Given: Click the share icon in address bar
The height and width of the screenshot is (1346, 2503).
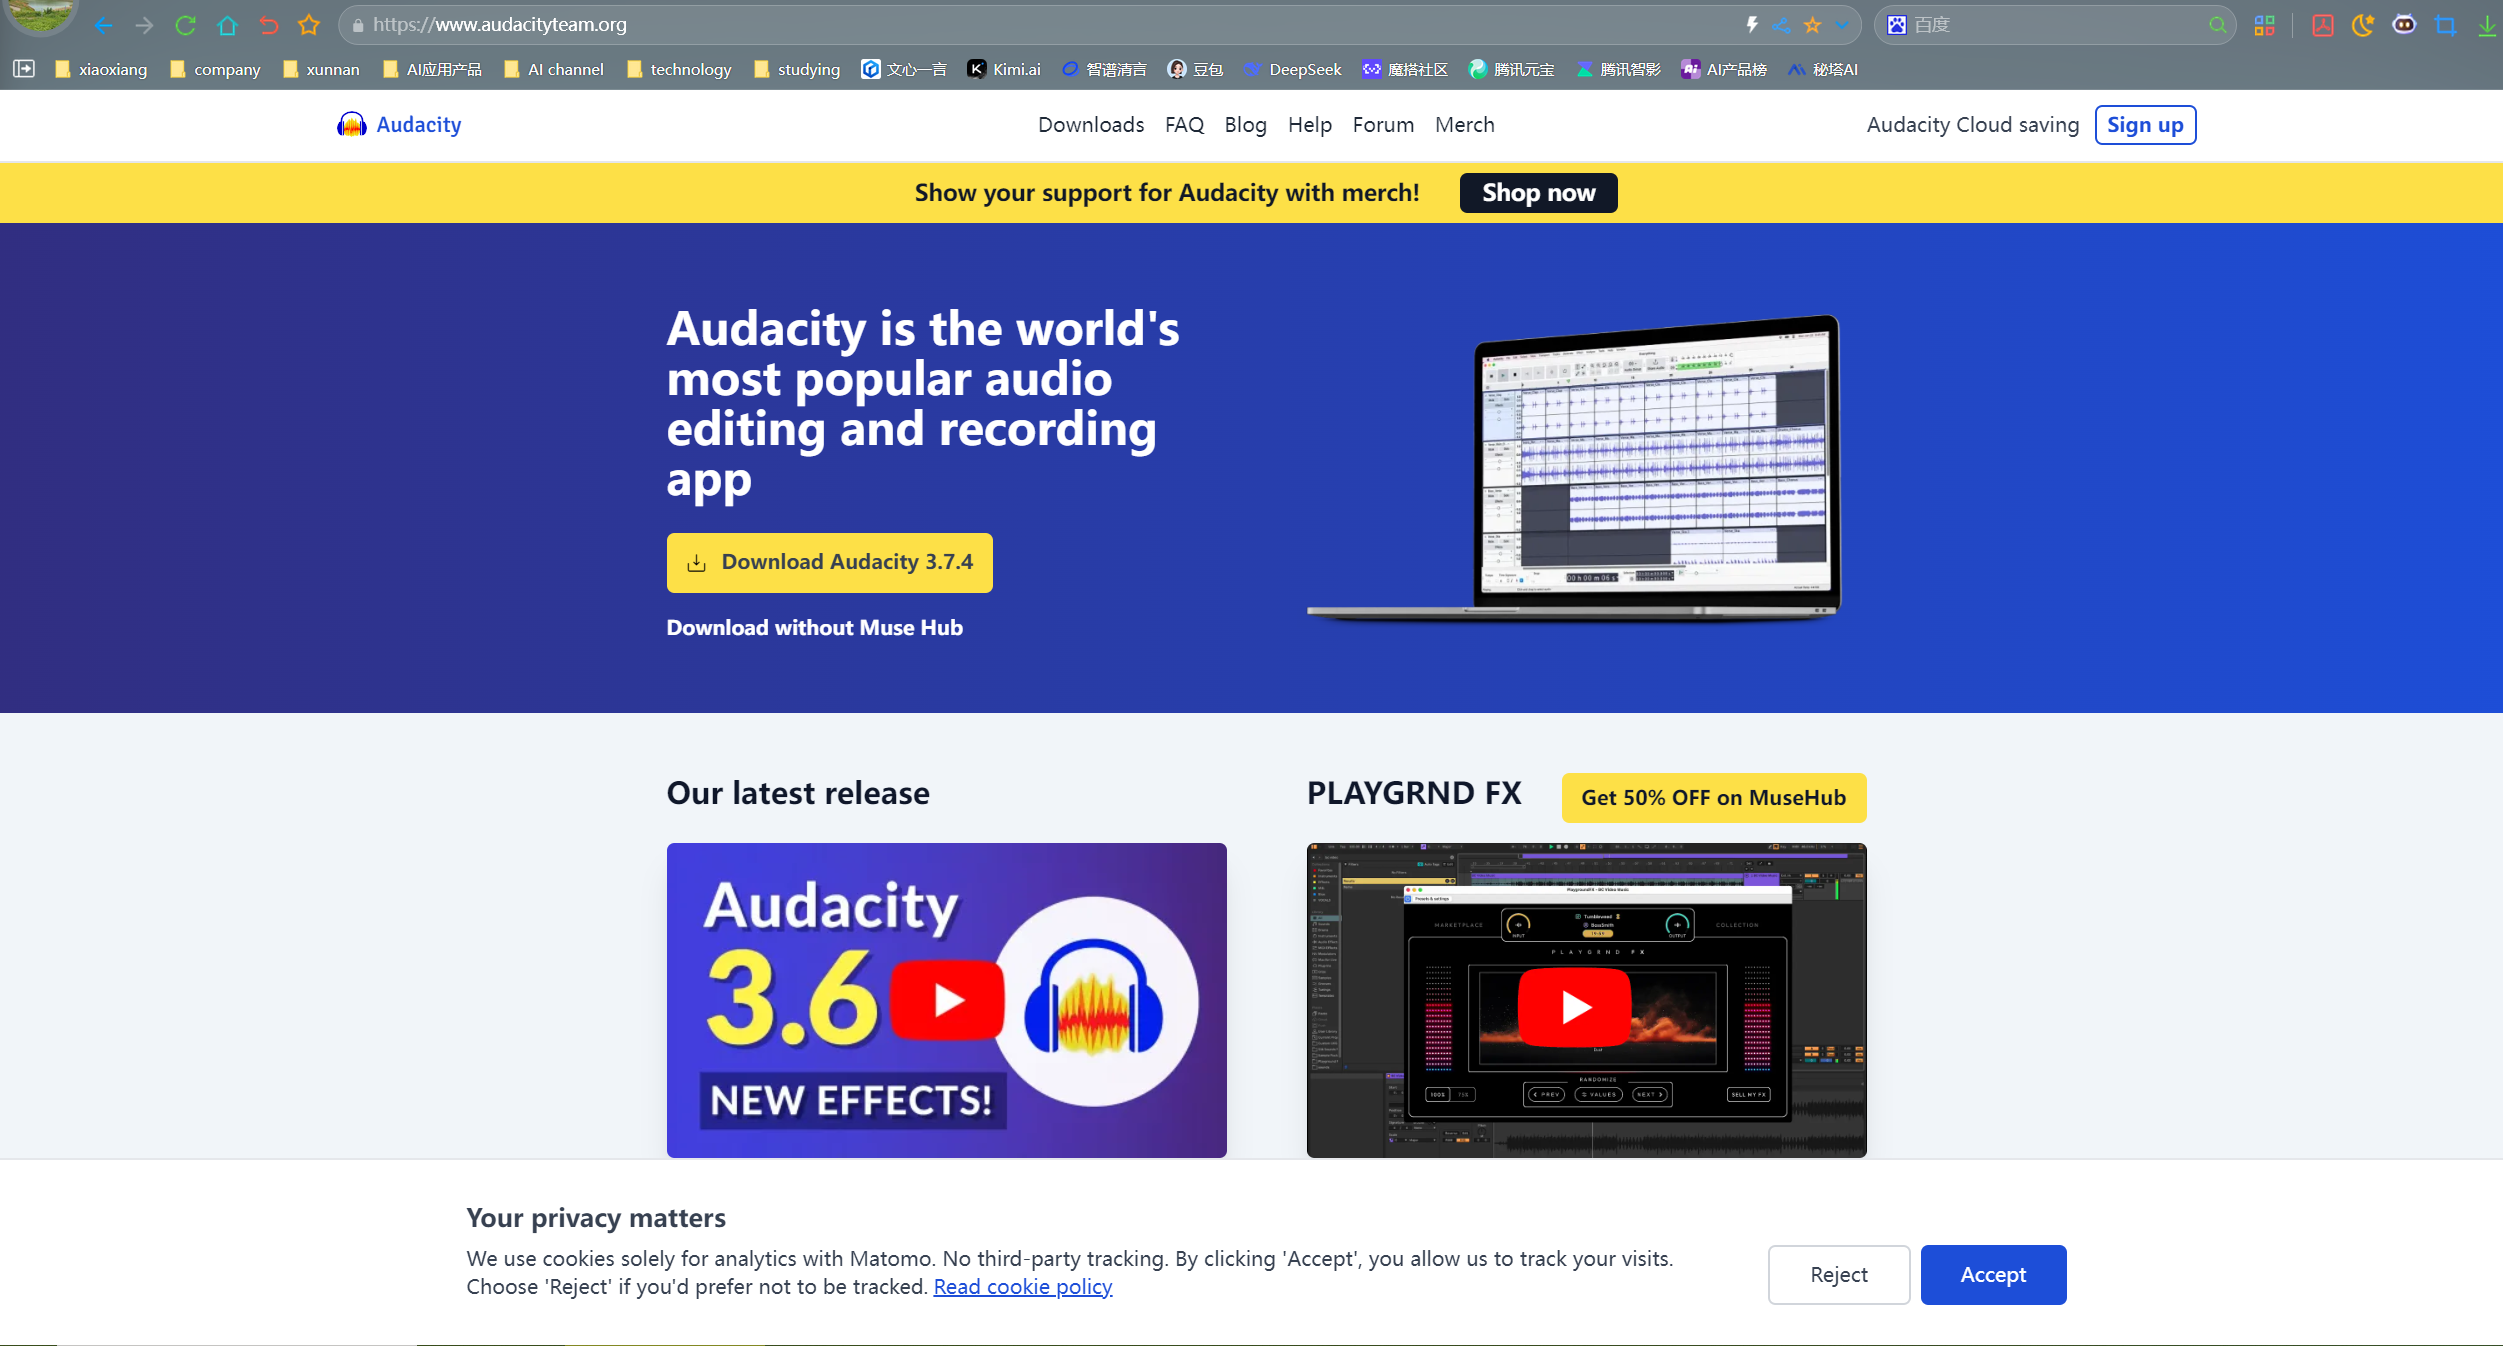Looking at the screenshot, I should pyautogui.click(x=1781, y=25).
